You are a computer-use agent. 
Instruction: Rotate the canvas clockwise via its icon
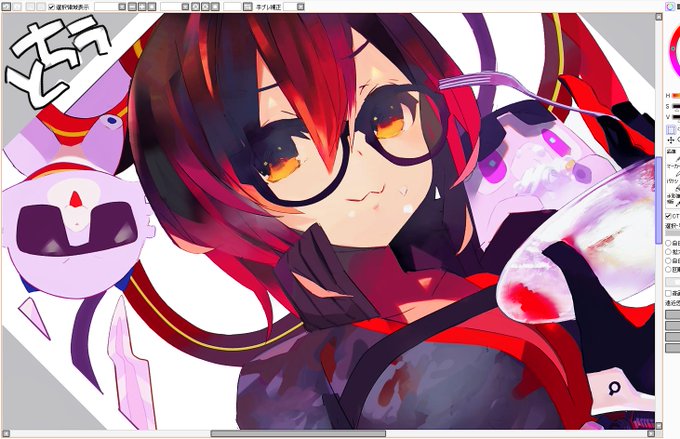205,7
